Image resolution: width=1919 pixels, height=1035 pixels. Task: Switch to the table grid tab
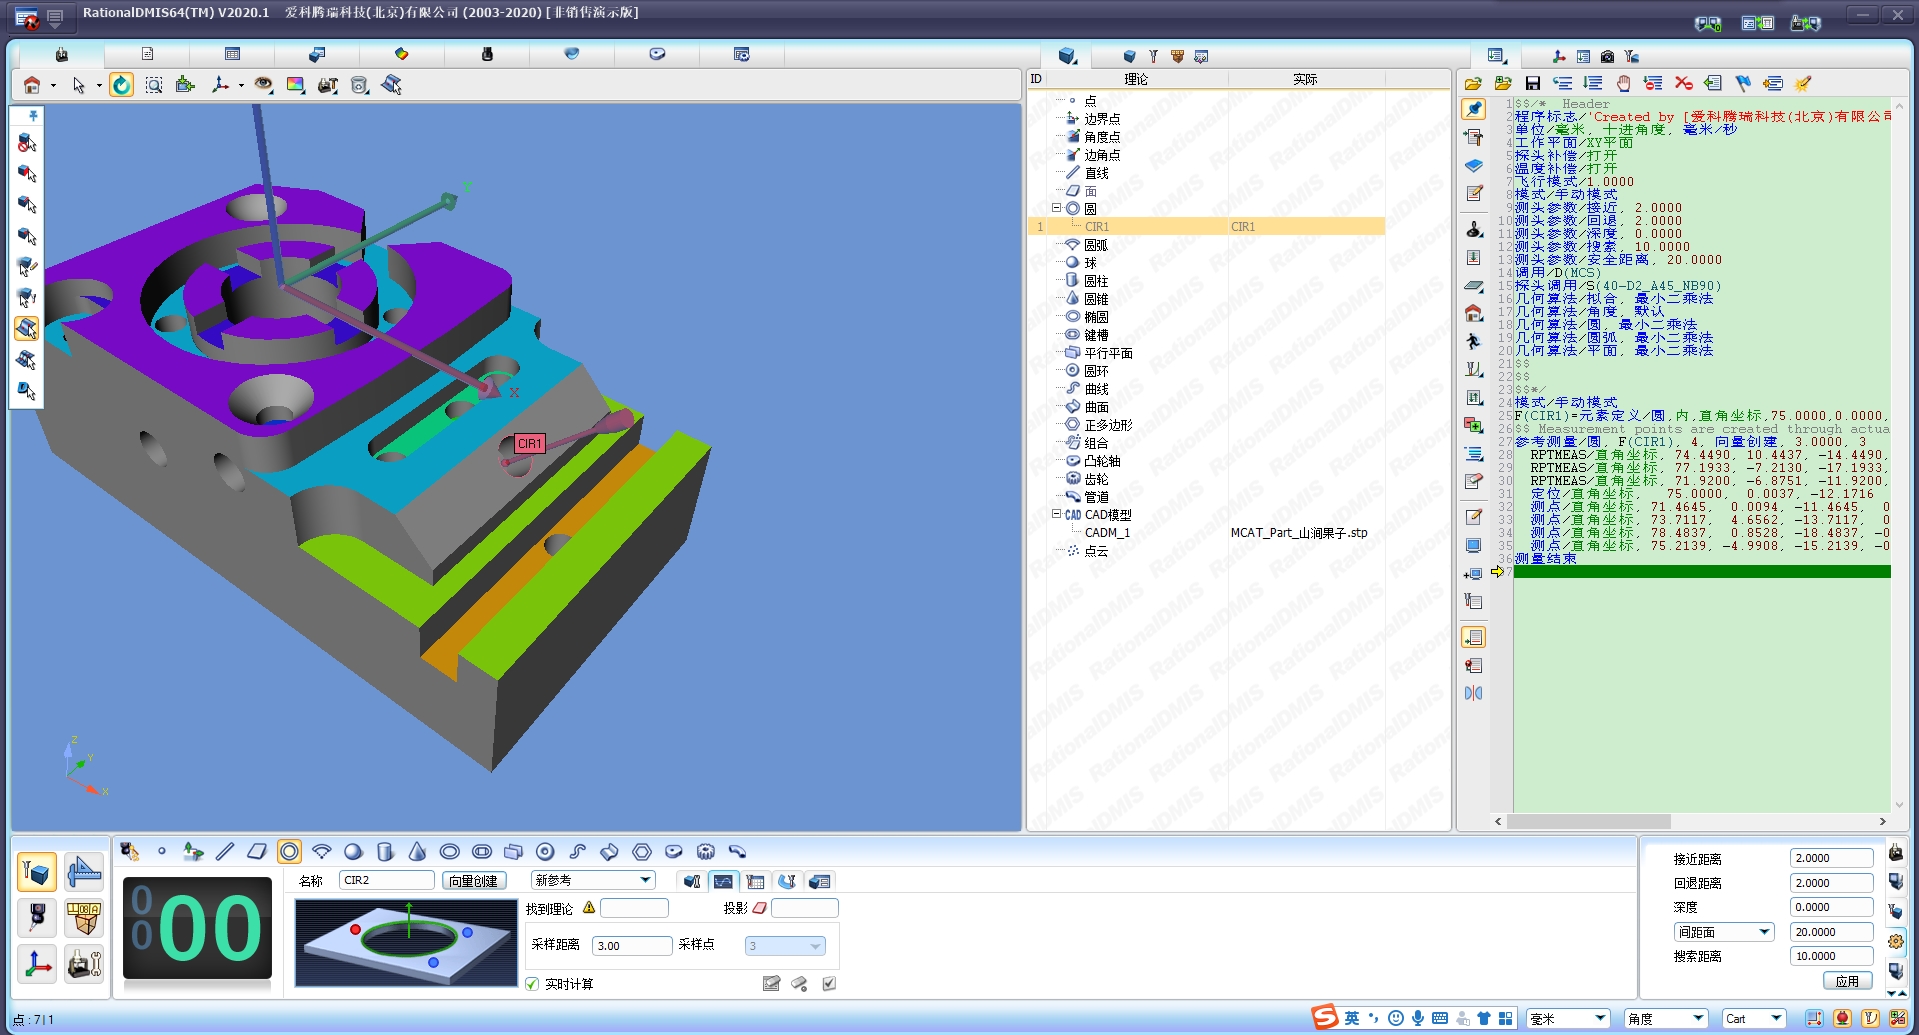tap(232, 54)
